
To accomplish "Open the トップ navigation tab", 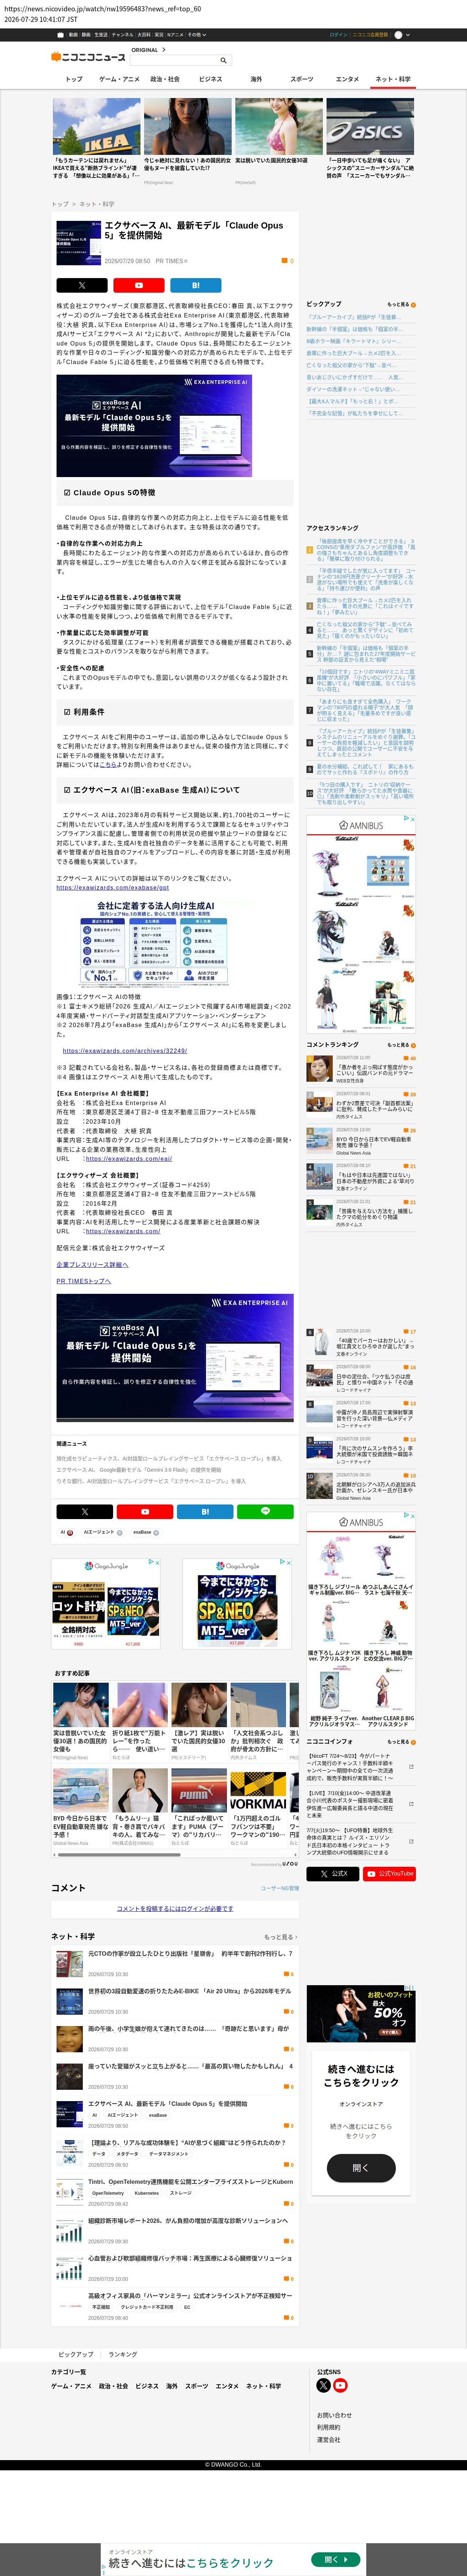I will [x=74, y=79].
